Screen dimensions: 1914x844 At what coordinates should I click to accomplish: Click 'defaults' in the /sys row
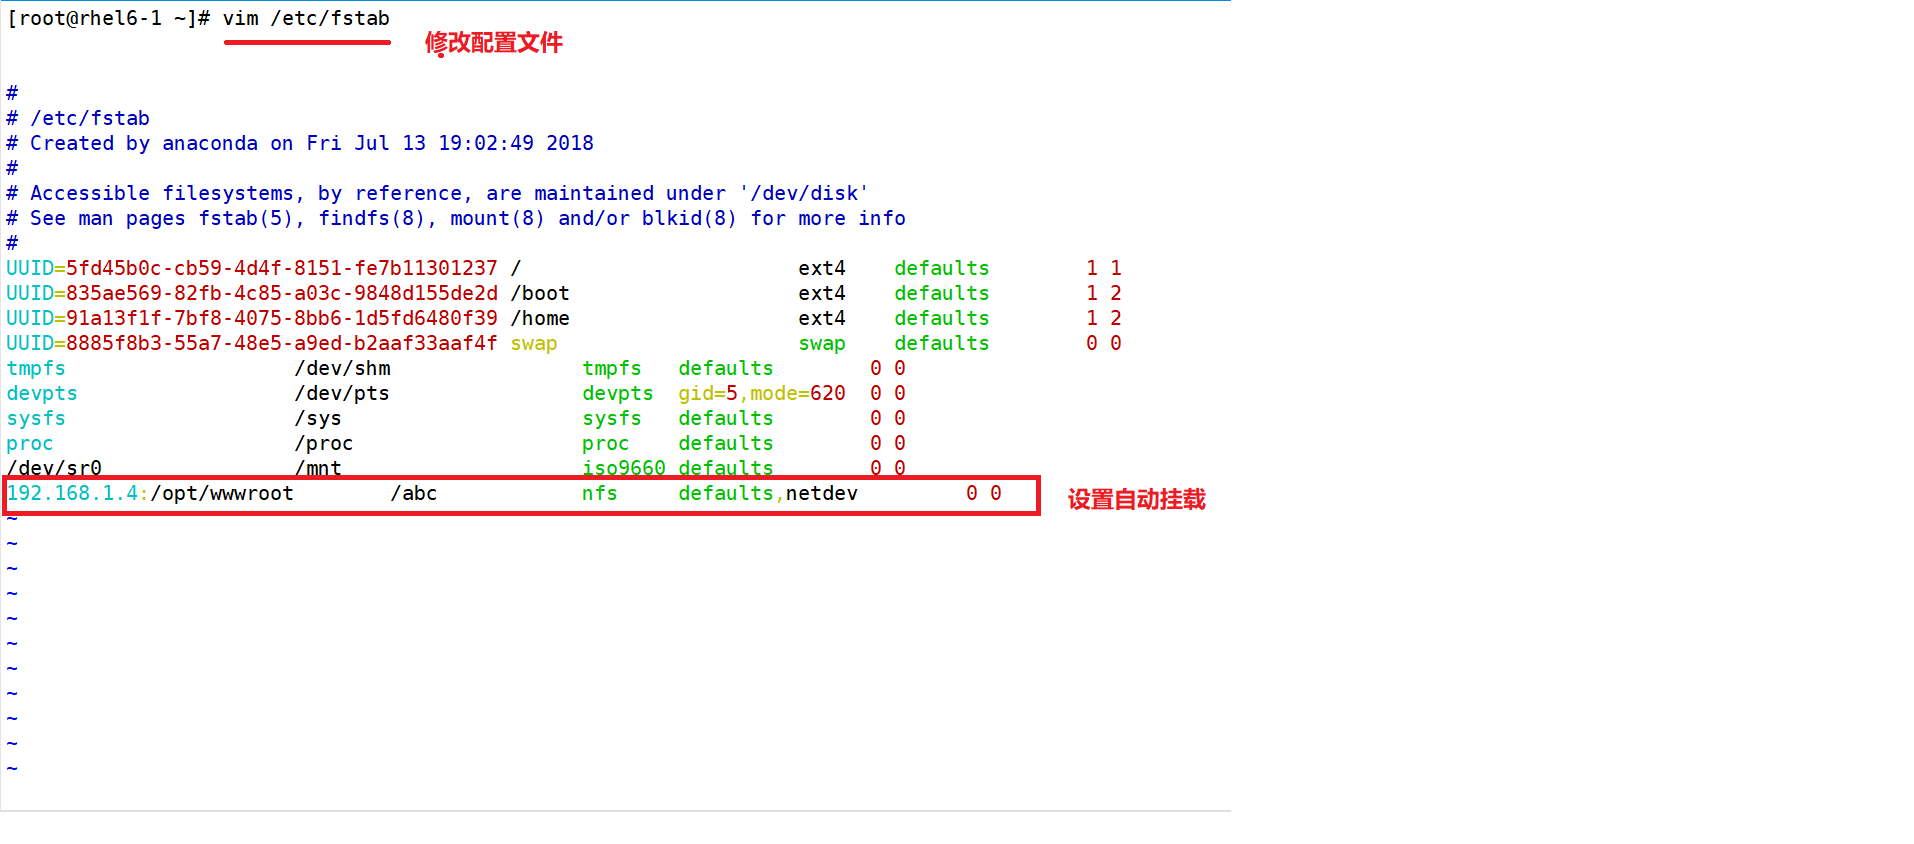[726, 419]
